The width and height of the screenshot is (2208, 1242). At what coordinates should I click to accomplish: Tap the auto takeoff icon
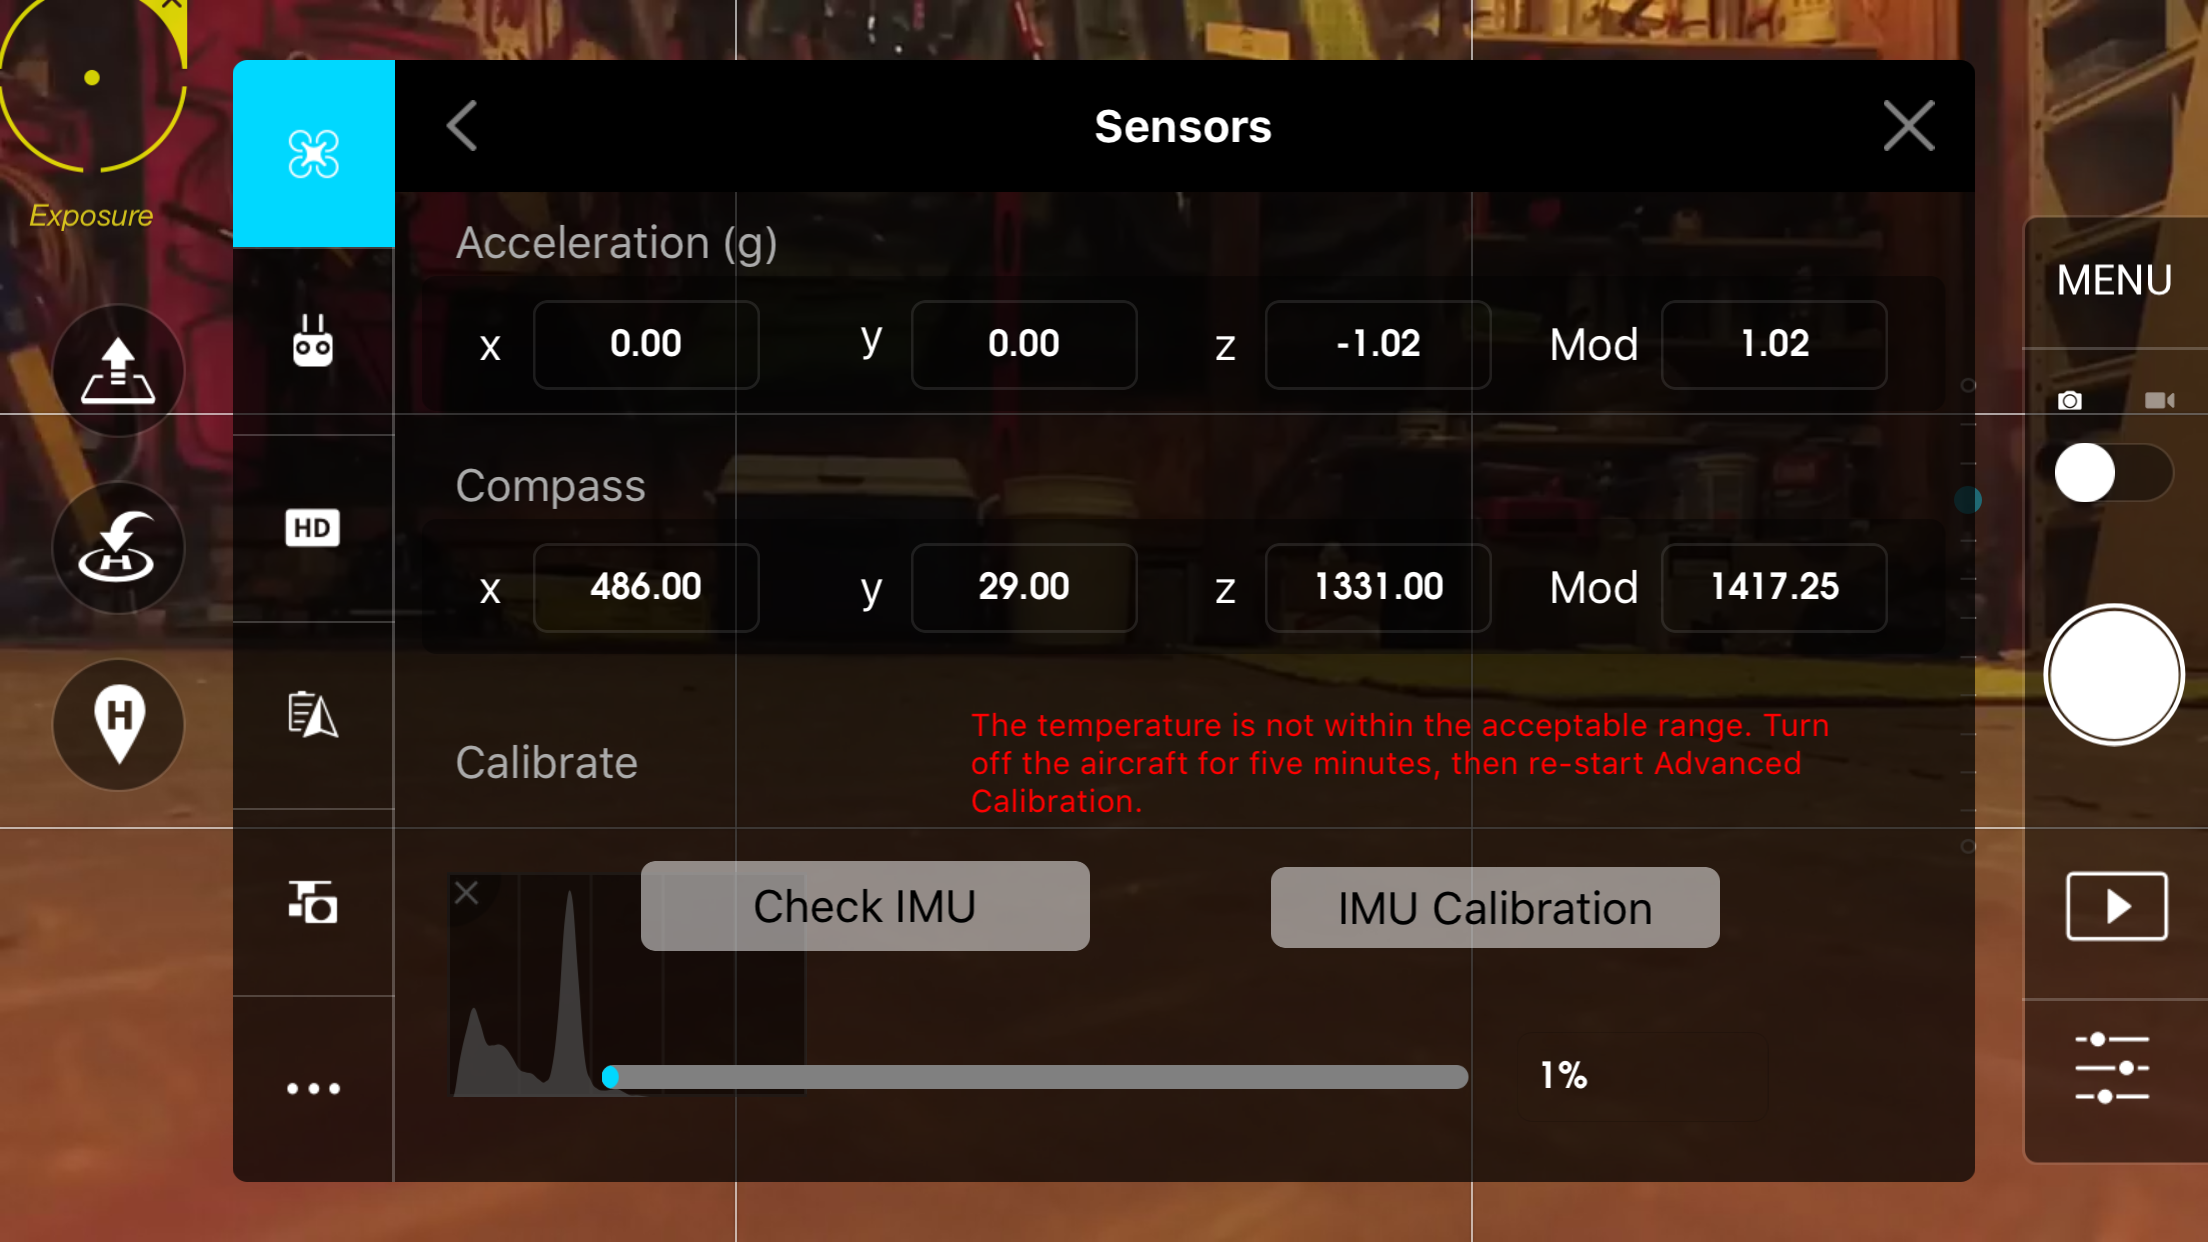(118, 370)
